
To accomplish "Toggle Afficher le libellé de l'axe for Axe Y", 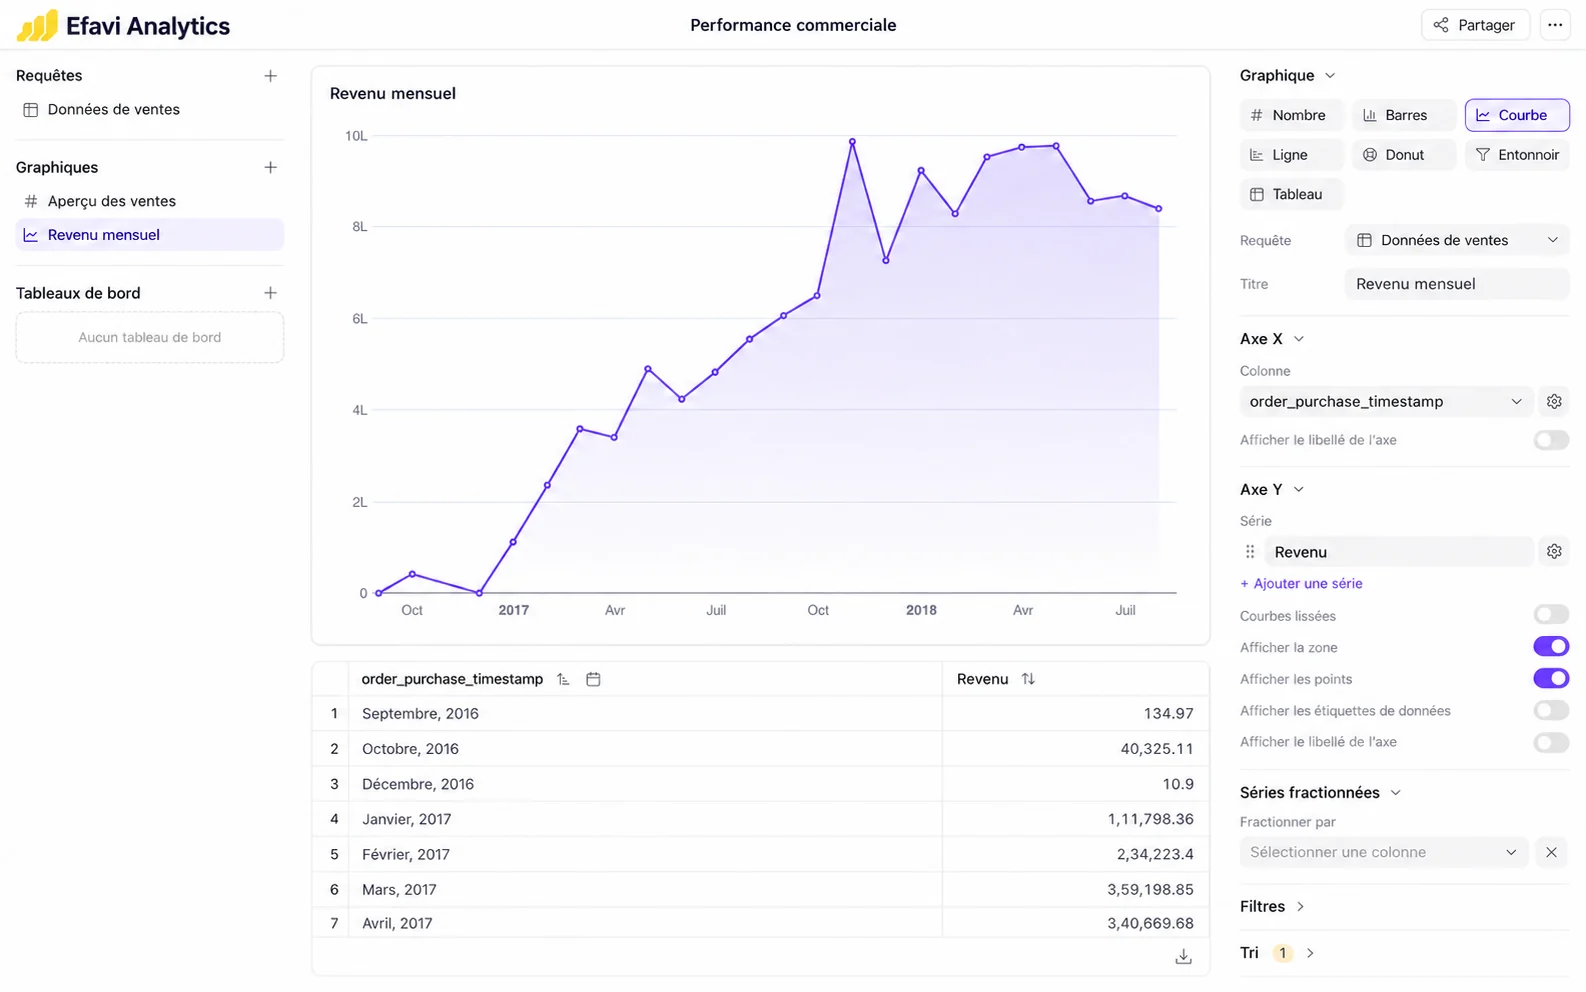I will click(1551, 743).
